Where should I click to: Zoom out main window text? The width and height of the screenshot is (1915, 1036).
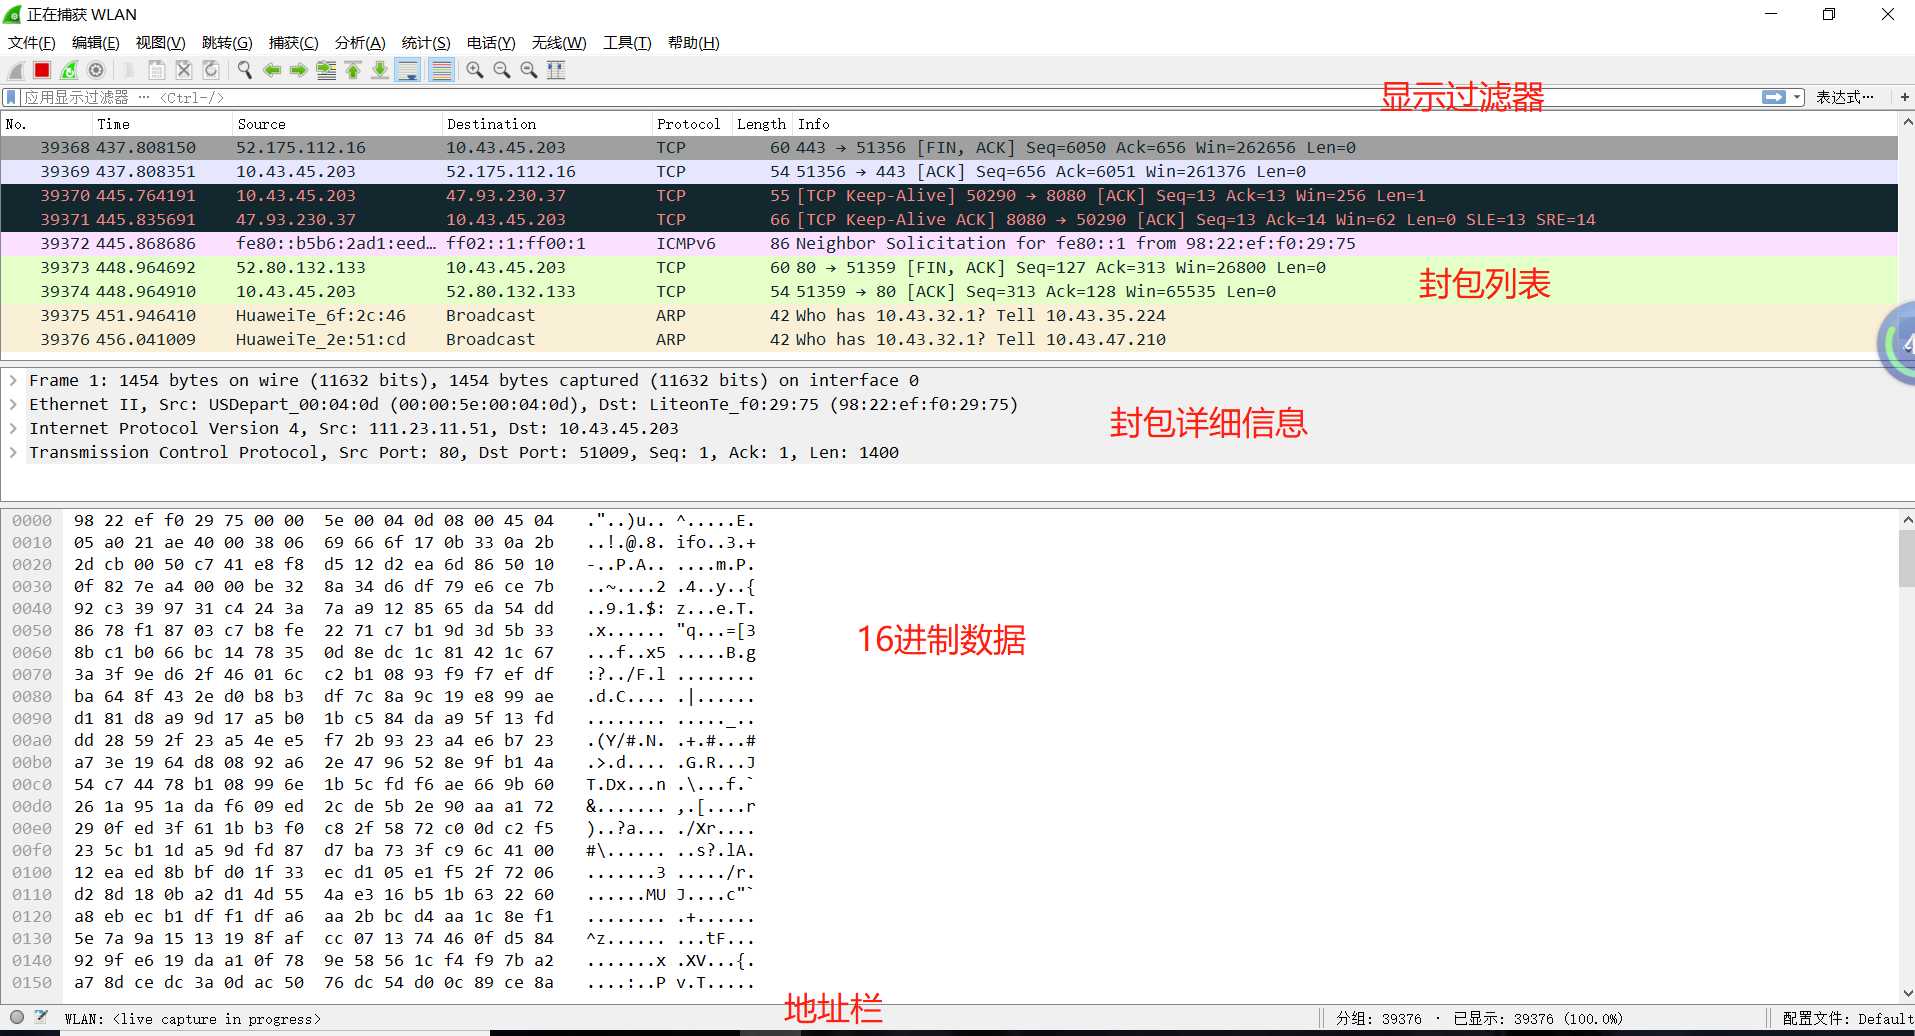(x=502, y=70)
